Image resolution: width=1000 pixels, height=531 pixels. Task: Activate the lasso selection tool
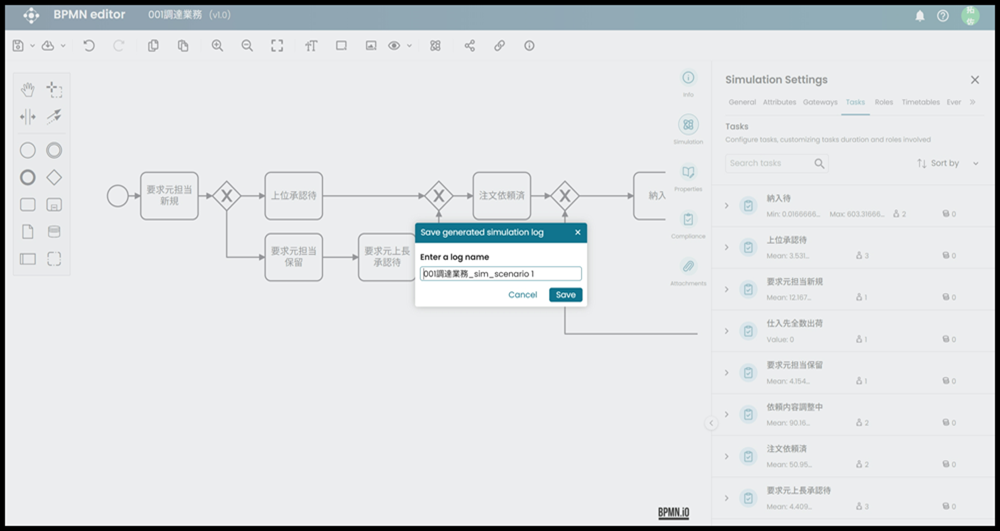click(x=54, y=90)
